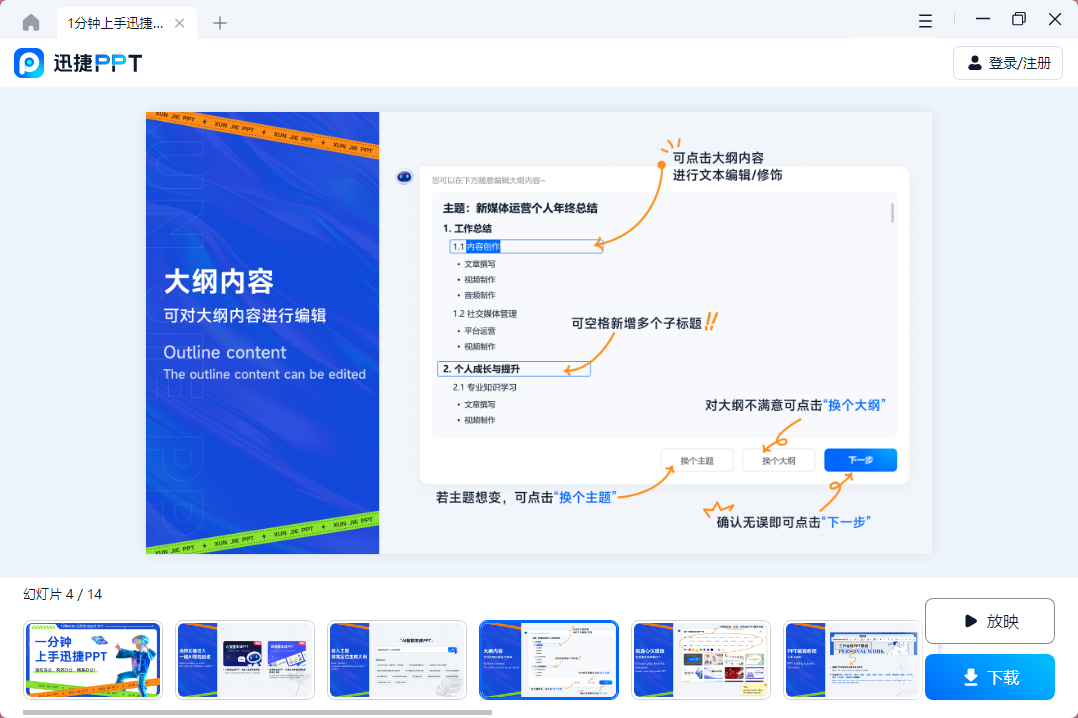Go to the home page icon
The height and width of the screenshot is (718, 1078).
point(31,23)
